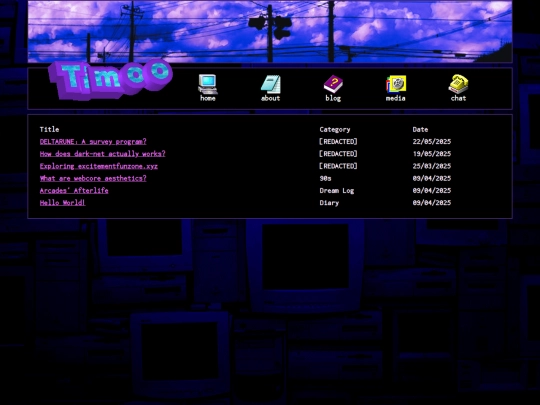540x405 pixels.
Task: Click the 'Category' column header
Action: pyautogui.click(x=335, y=129)
